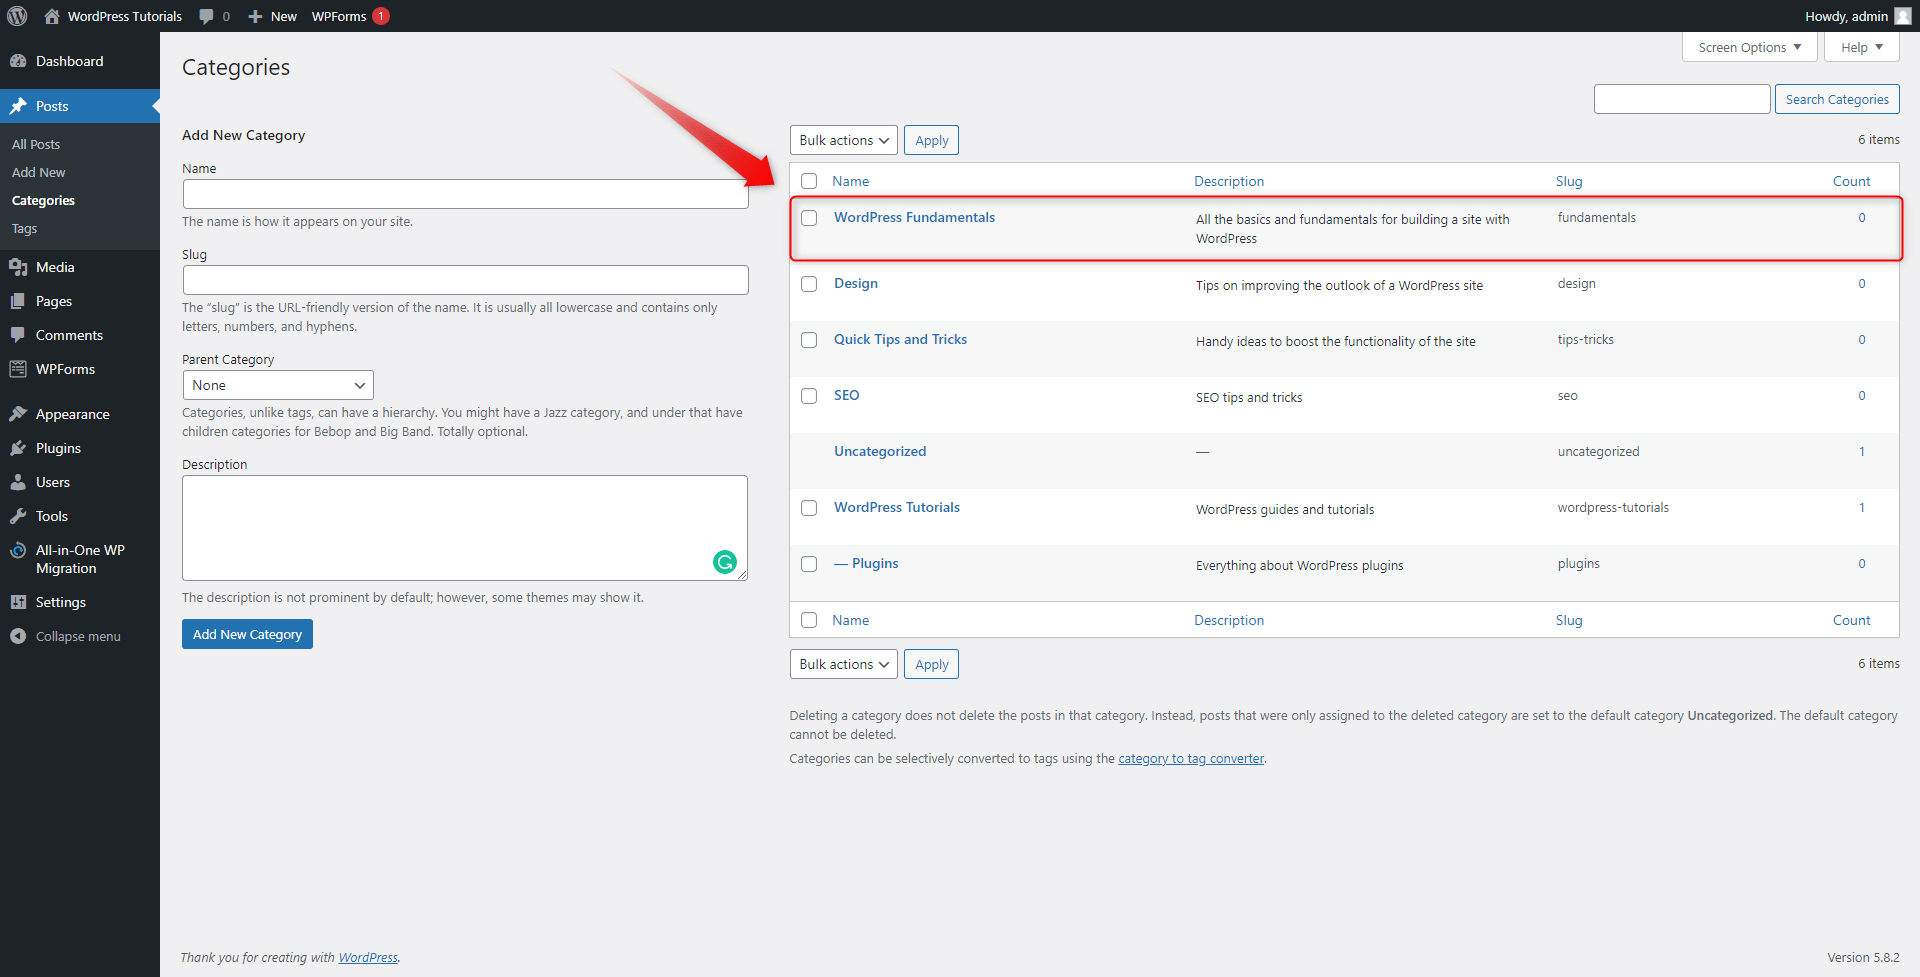This screenshot has width=1920, height=977.
Task: Click the home icon beside WordPress Tutorials
Action: pos(52,16)
